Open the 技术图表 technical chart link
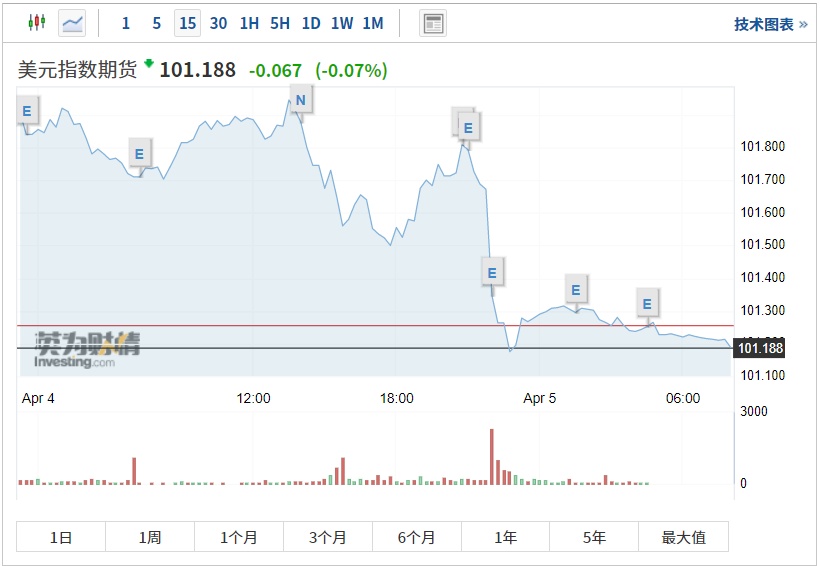Viewport: 820px width, 566px height. coord(770,24)
